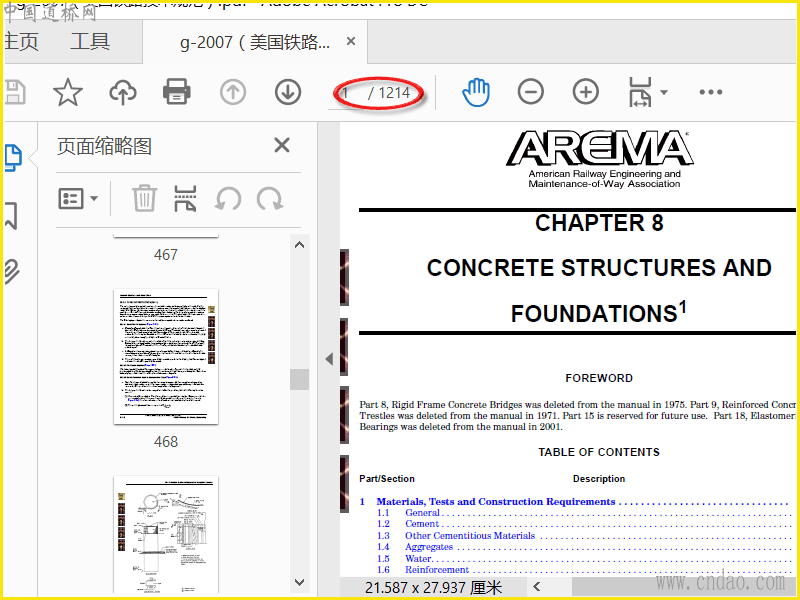This screenshot has width=800, height=600.
Task: Click the insert pages icon in thumbnails panel
Action: 185,198
